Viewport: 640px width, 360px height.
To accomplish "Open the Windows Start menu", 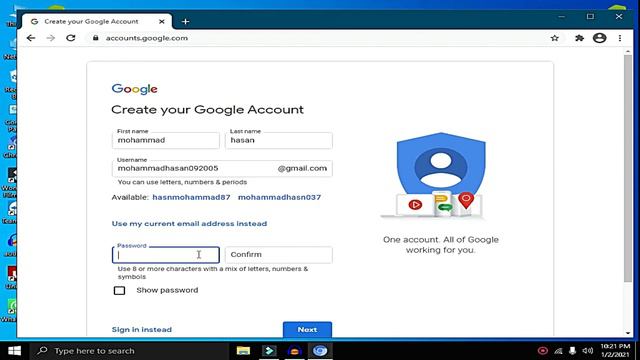I will [14, 351].
